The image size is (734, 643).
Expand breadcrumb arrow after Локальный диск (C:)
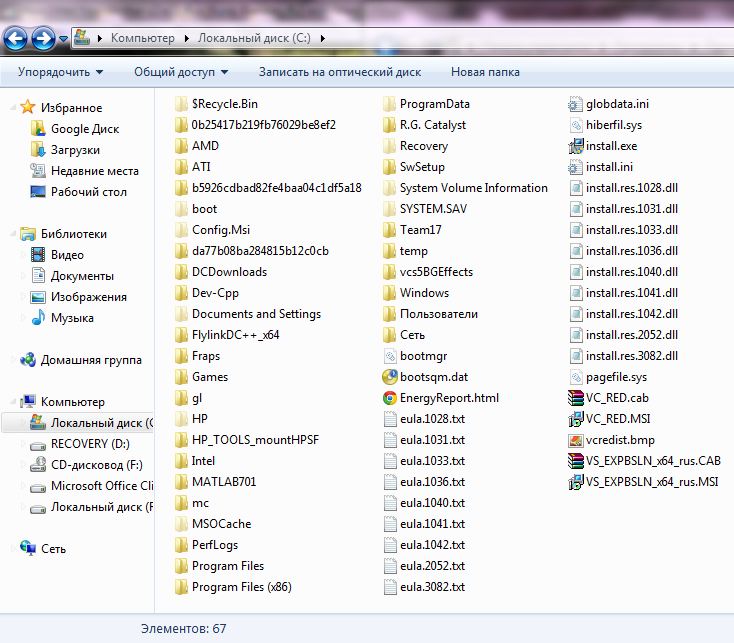click(323, 38)
